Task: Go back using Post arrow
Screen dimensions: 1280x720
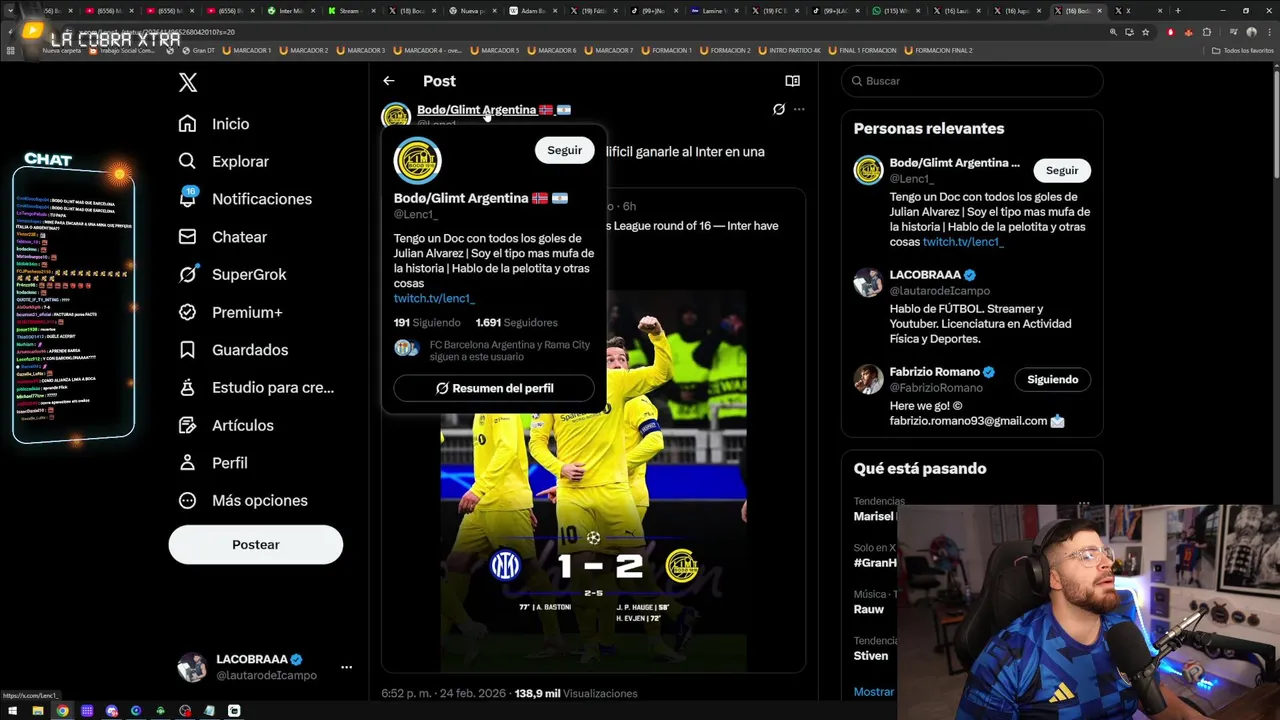Action: [389, 81]
